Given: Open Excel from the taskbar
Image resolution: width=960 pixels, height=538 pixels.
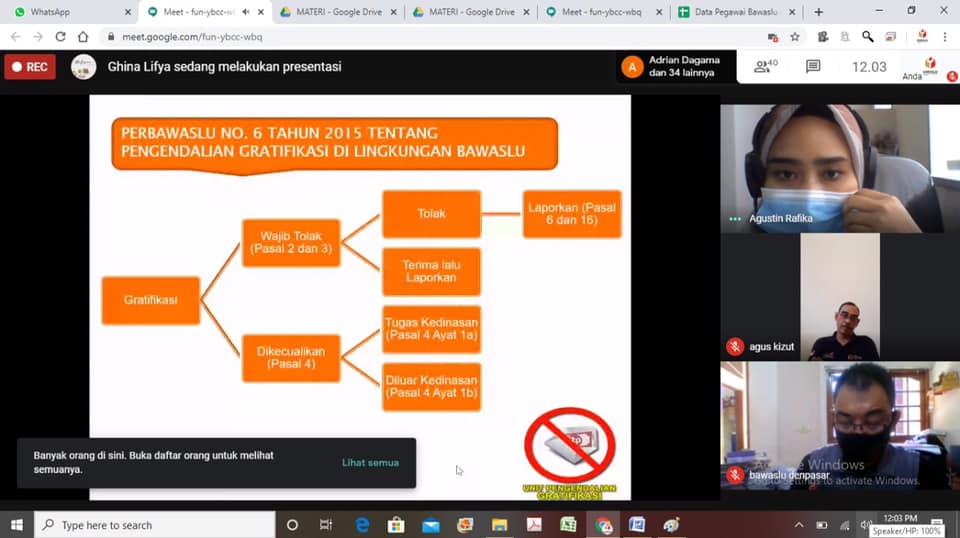Looking at the screenshot, I should point(568,525).
